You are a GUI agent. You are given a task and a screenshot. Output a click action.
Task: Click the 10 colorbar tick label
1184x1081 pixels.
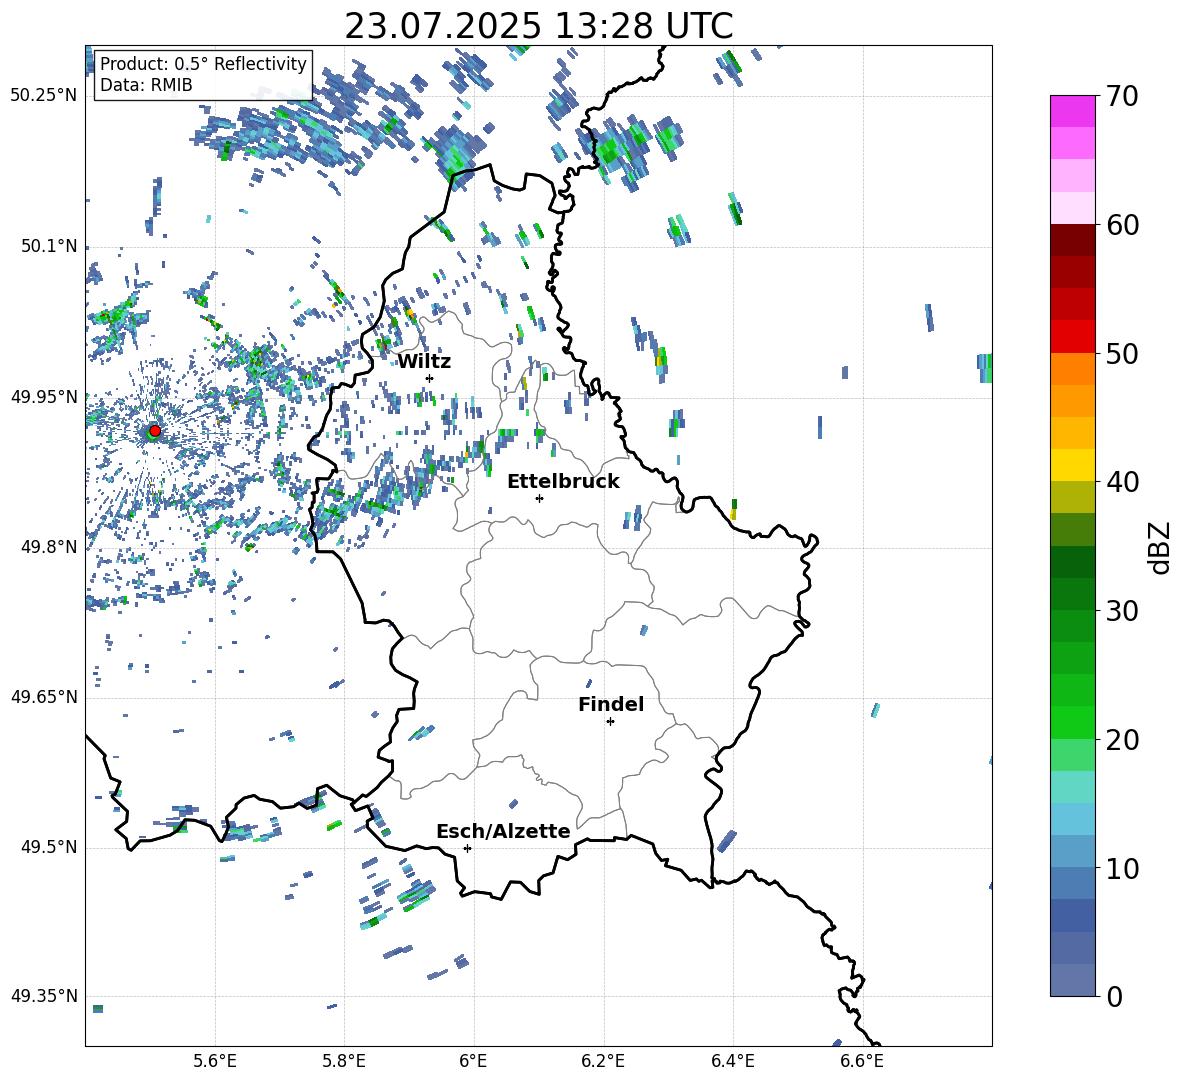coord(1122,868)
